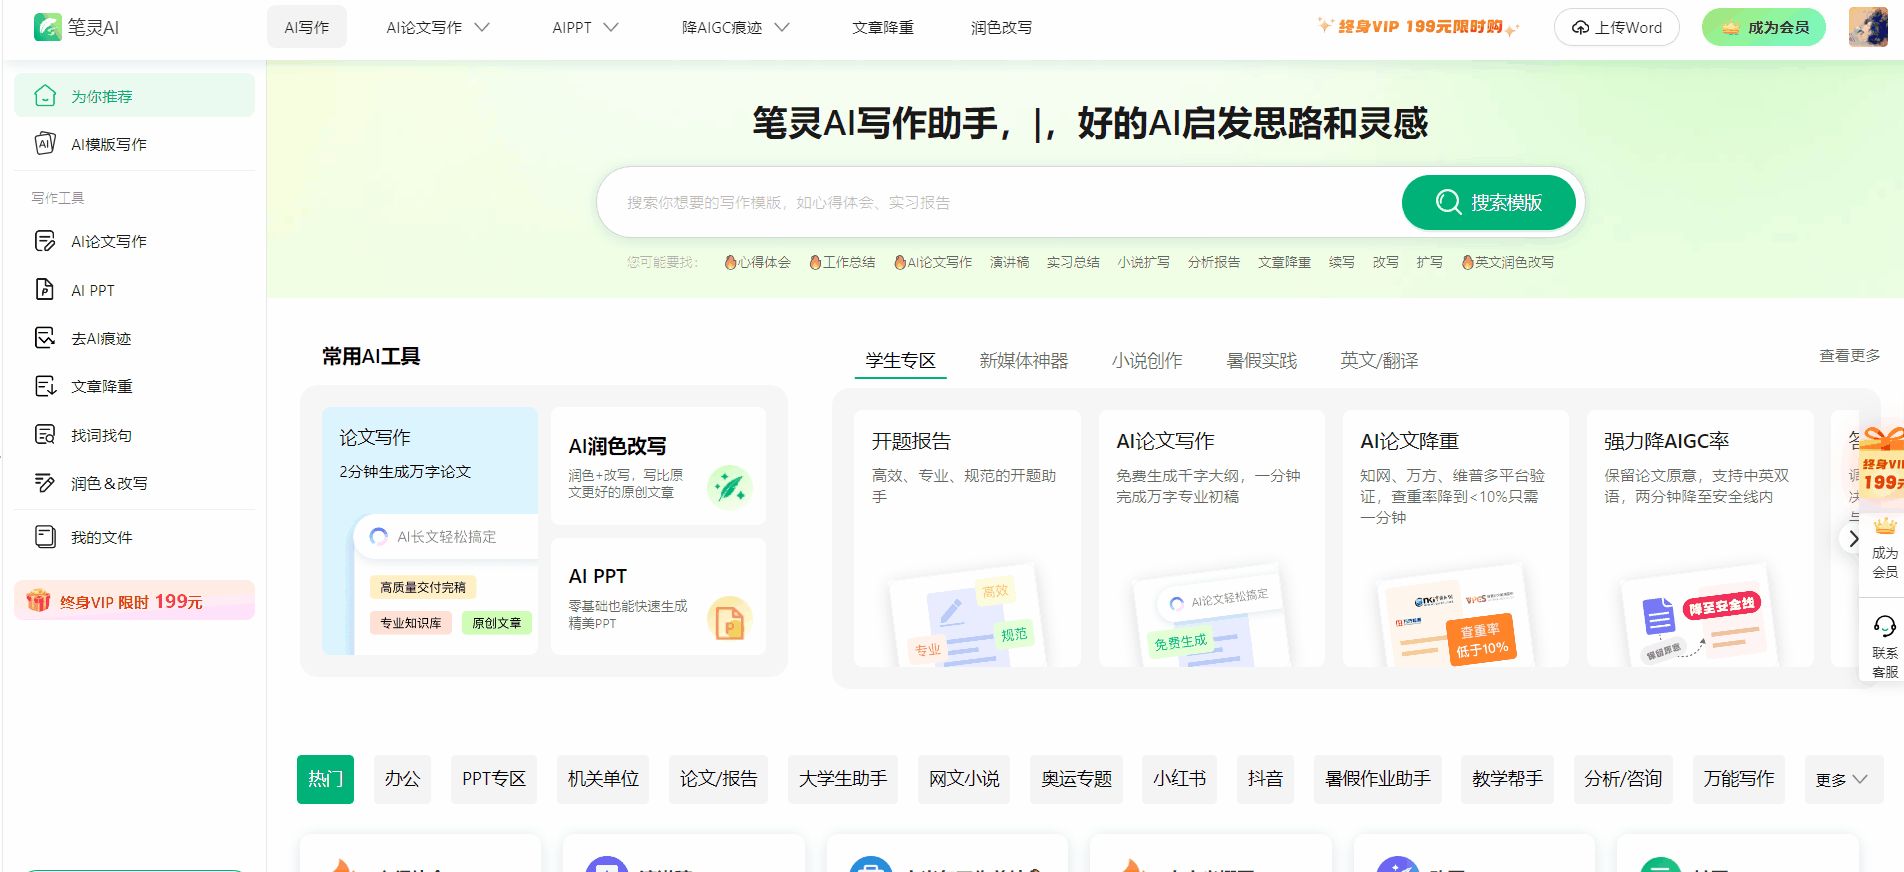This screenshot has width=1904, height=872.
Task: Open the 强力降AIGC率 card
Action: 1700,538
